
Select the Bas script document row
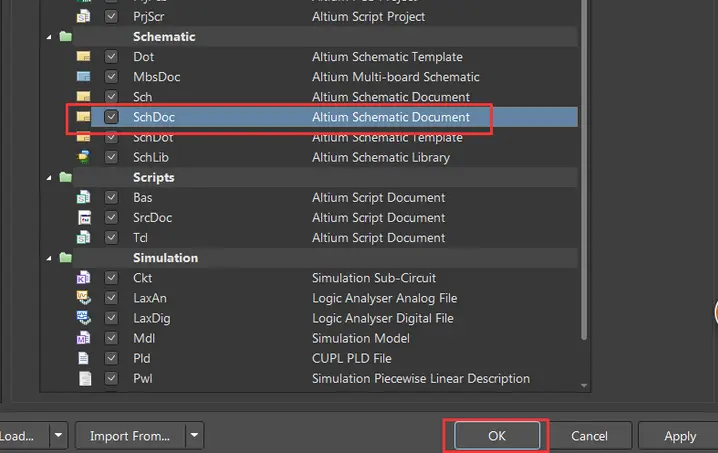(326, 197)
